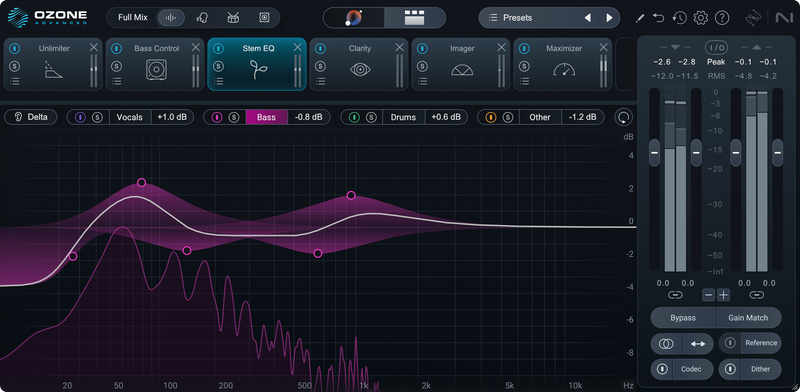
Task: Select the Drums stem tab
Action: 404,117
